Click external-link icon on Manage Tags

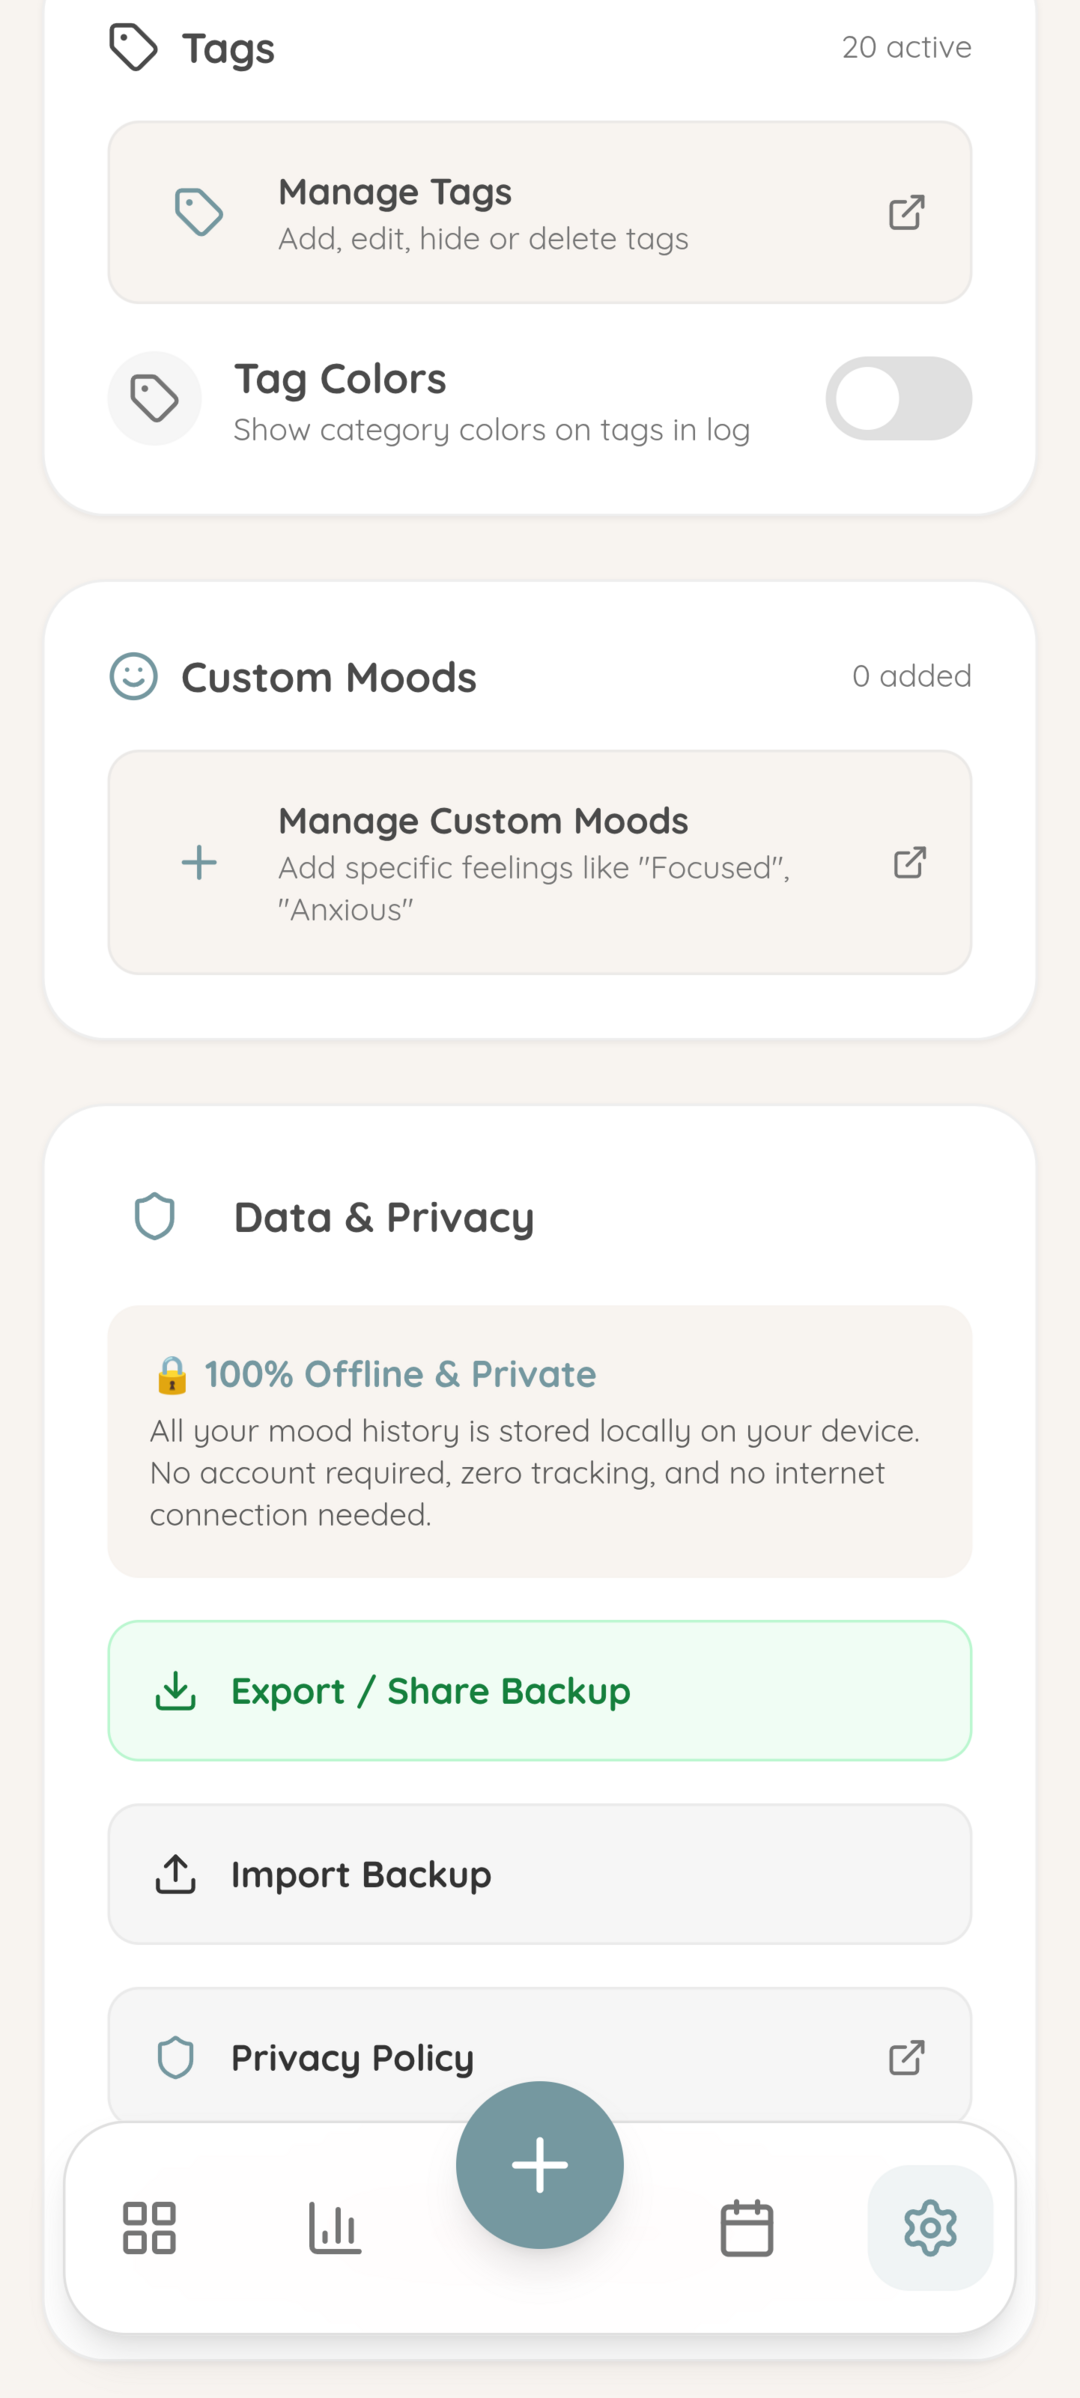tap(907, 212)
